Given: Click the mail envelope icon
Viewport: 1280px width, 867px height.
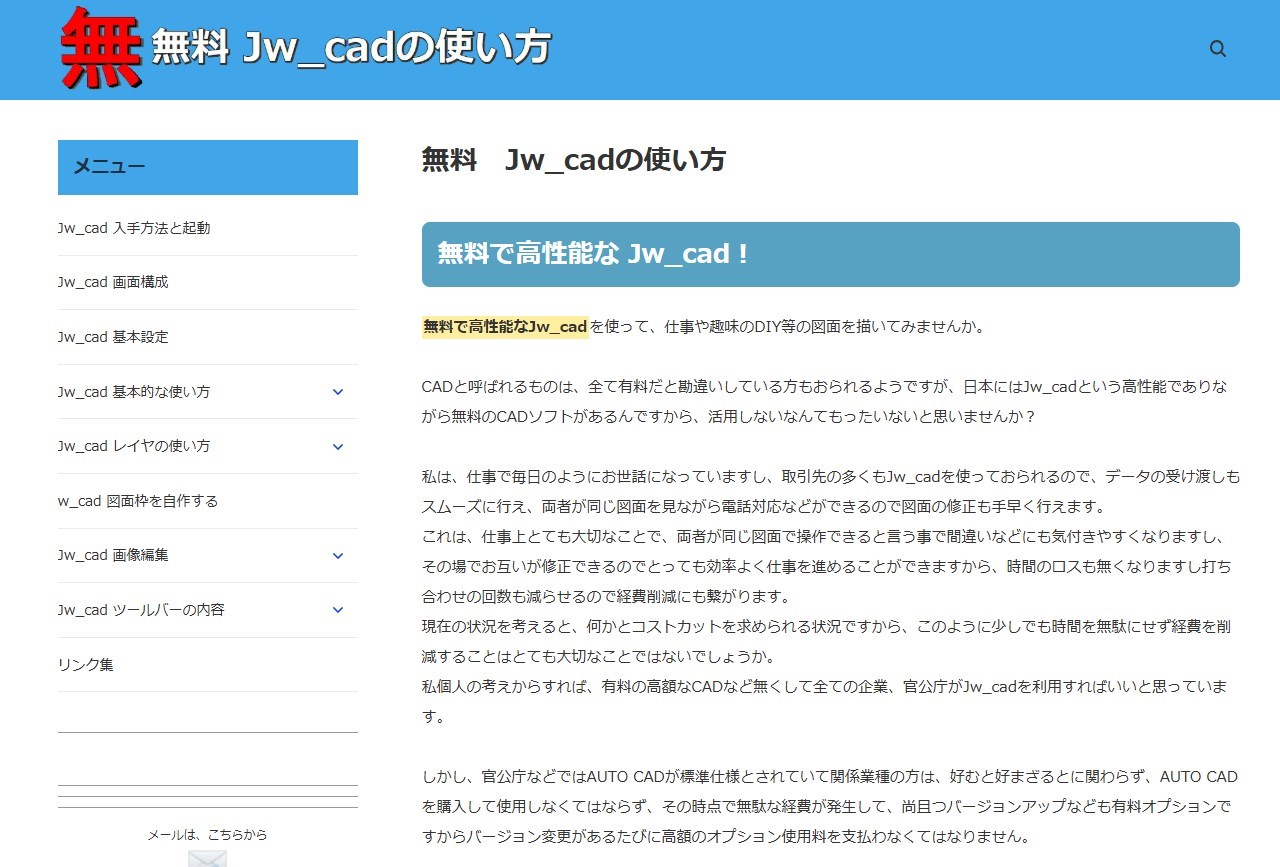Looking at the screenshot, I should 207,858.
